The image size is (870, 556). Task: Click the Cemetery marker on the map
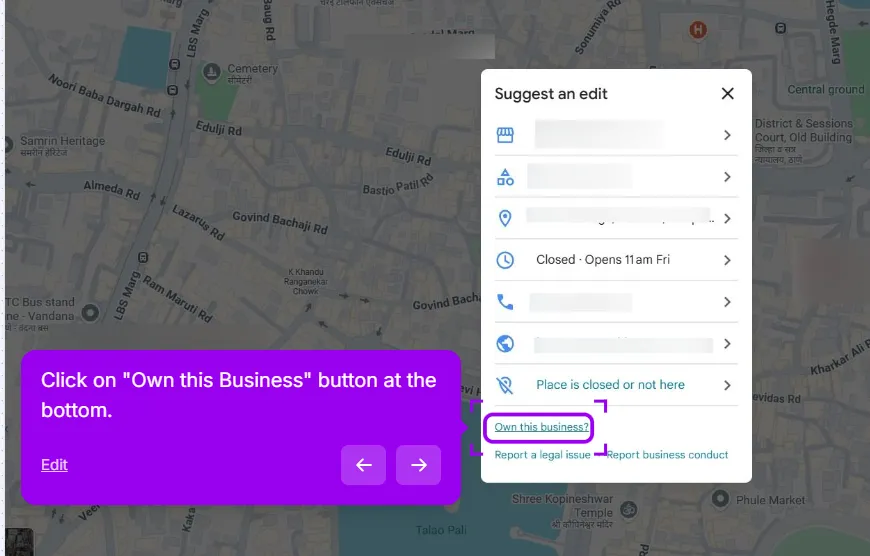(211, 72)
